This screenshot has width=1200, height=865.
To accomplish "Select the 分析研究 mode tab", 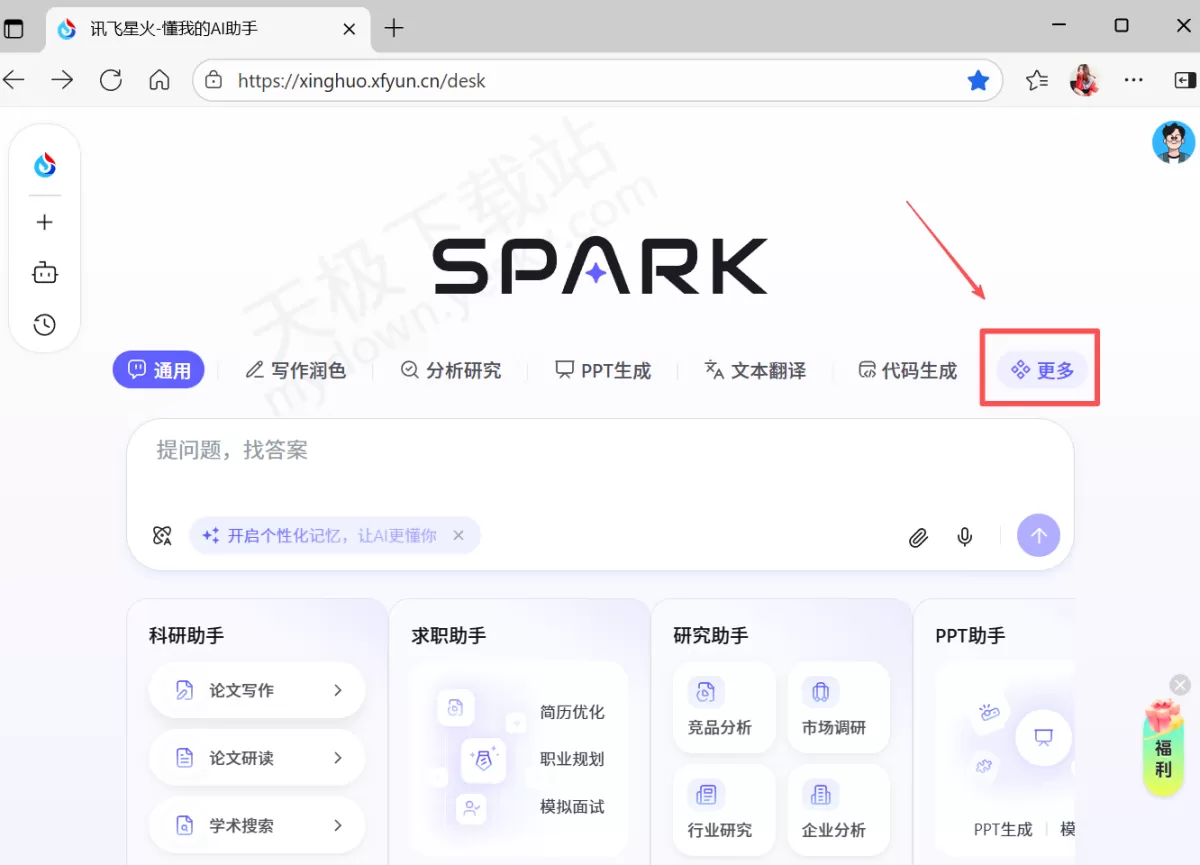I will [451, 370].
